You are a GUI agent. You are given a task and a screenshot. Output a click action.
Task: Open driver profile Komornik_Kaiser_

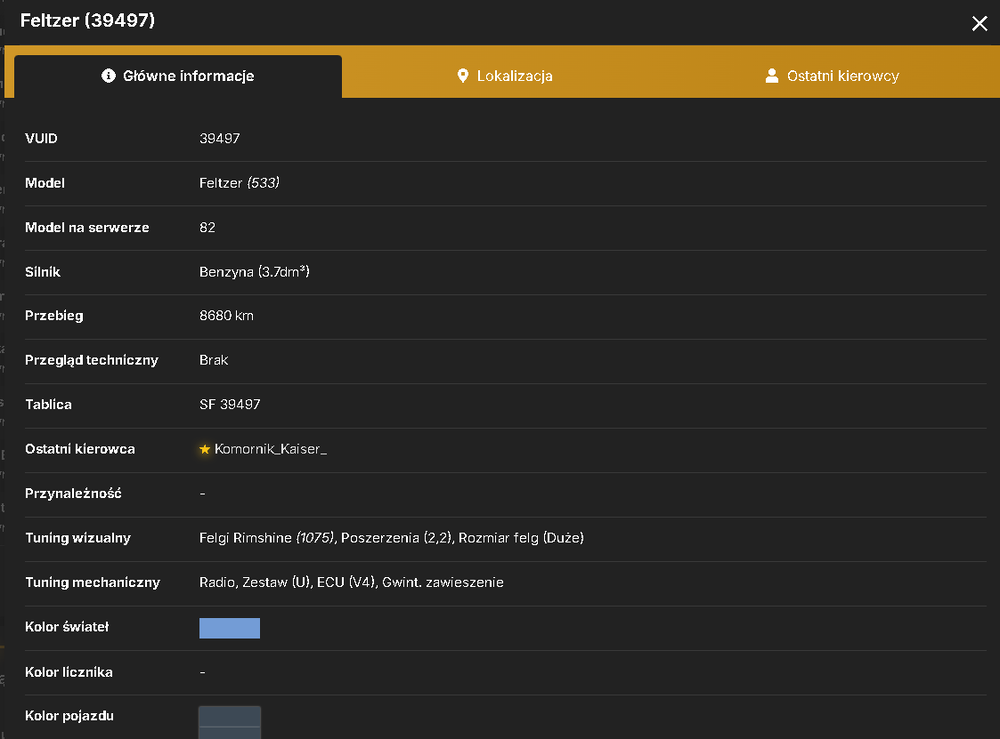[270, 449]
